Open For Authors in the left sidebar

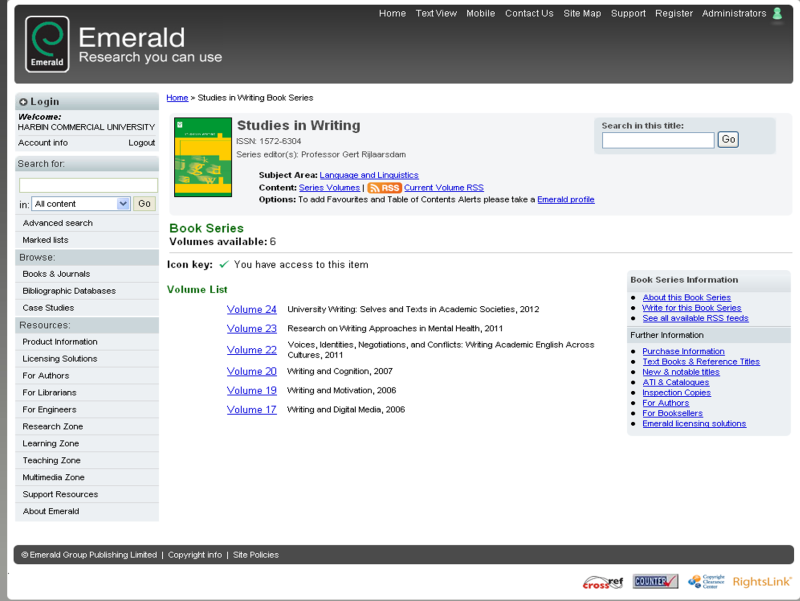pos(45,375)
